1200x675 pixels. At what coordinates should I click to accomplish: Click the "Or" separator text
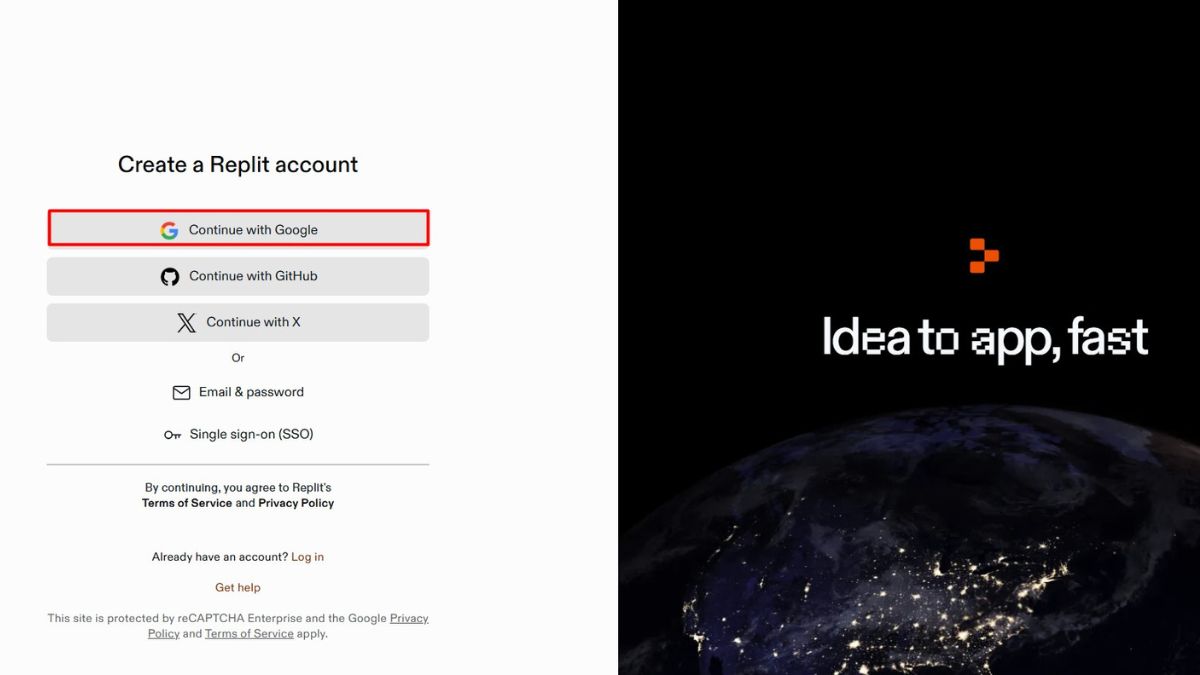tap(238, 357)
